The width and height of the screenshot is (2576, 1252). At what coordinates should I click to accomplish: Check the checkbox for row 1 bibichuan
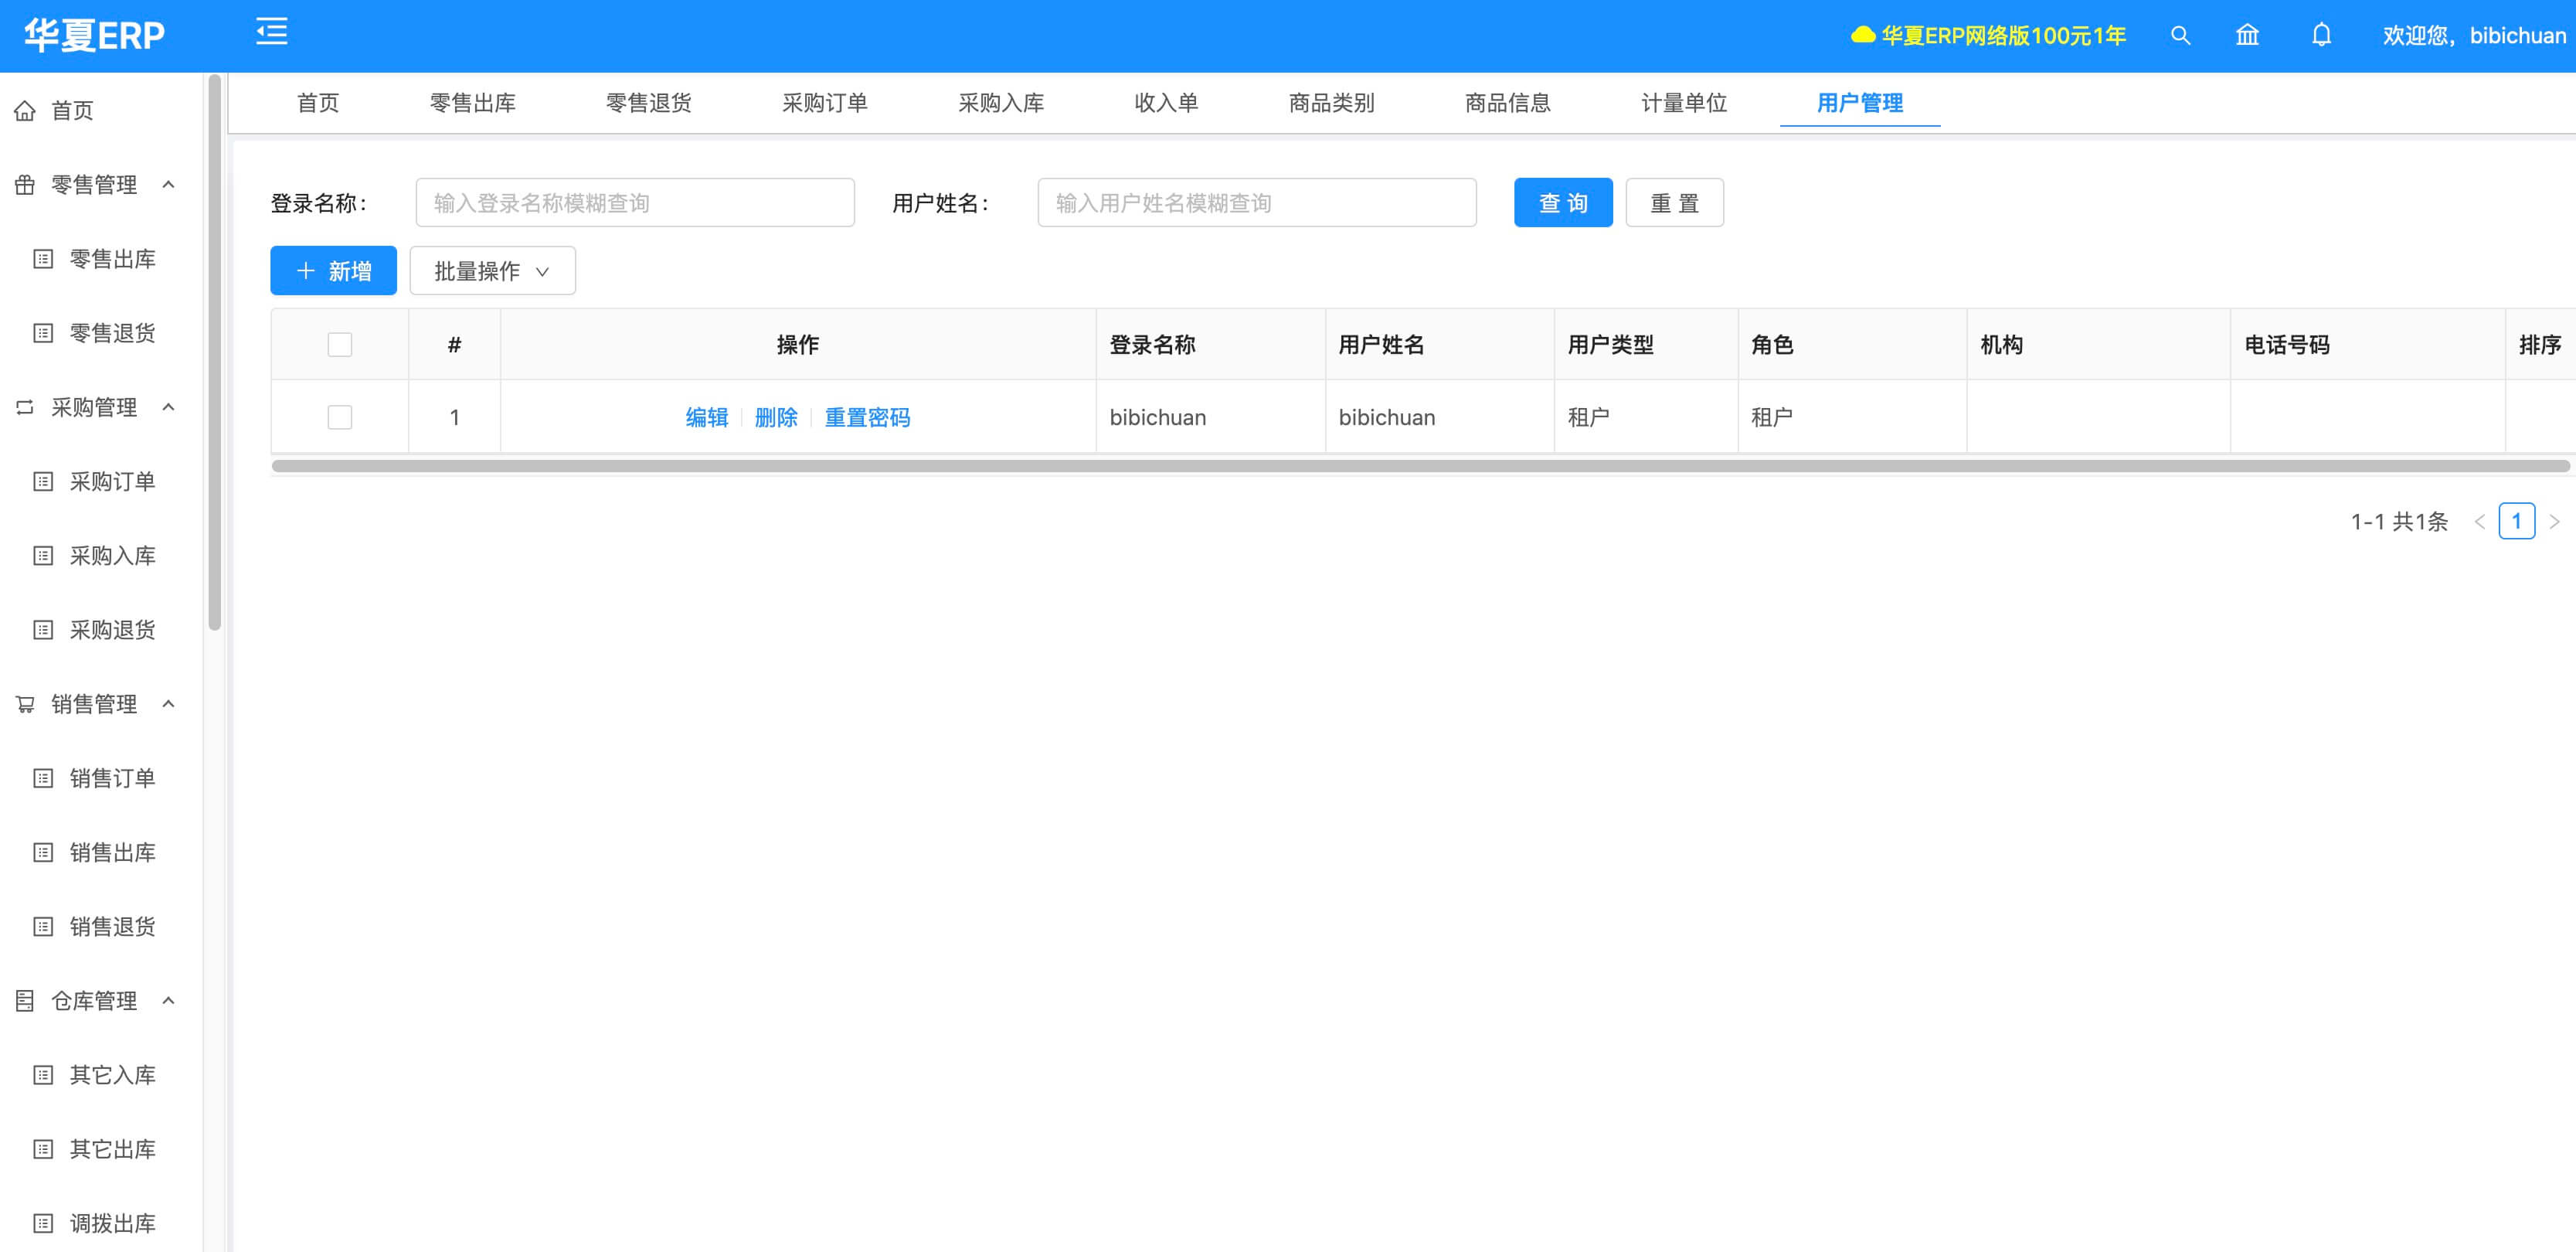pyautogui.click(x=340, y=417)
